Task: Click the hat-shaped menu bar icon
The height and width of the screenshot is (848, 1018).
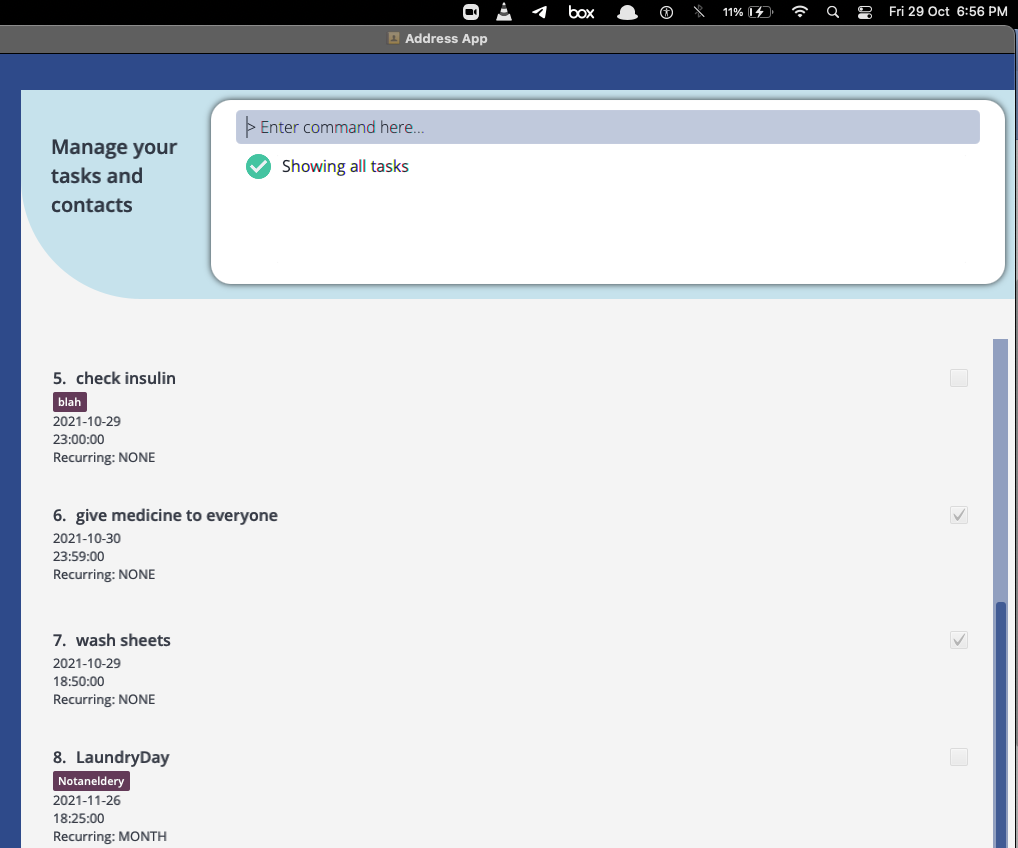Action: (627, 12)
